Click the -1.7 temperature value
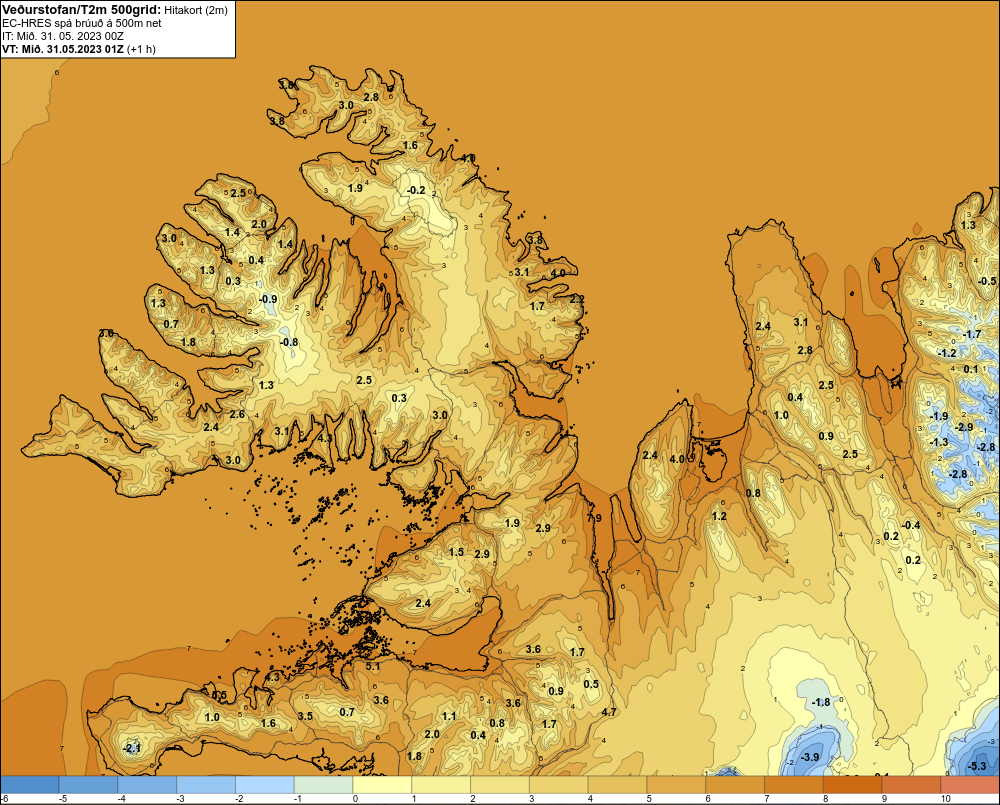 point(972,334)
